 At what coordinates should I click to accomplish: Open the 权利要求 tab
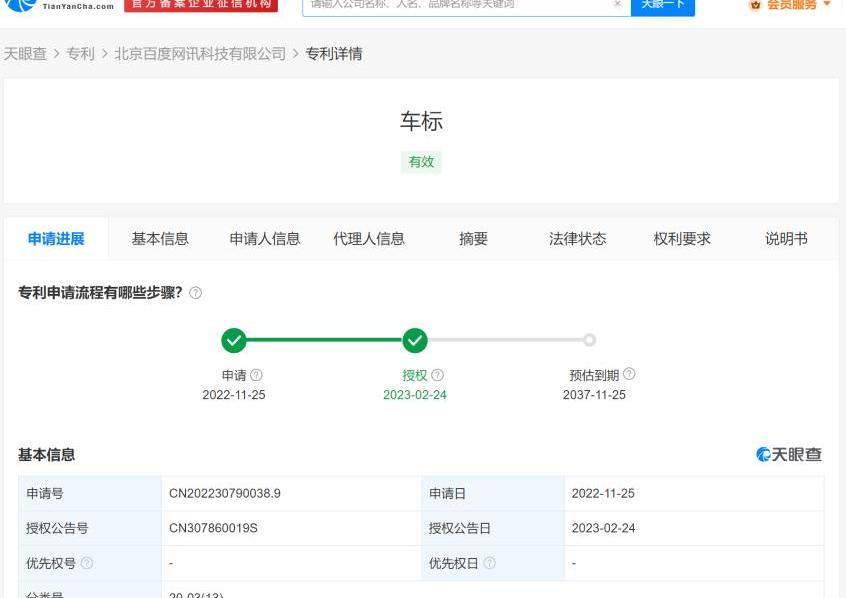[682, 239]
